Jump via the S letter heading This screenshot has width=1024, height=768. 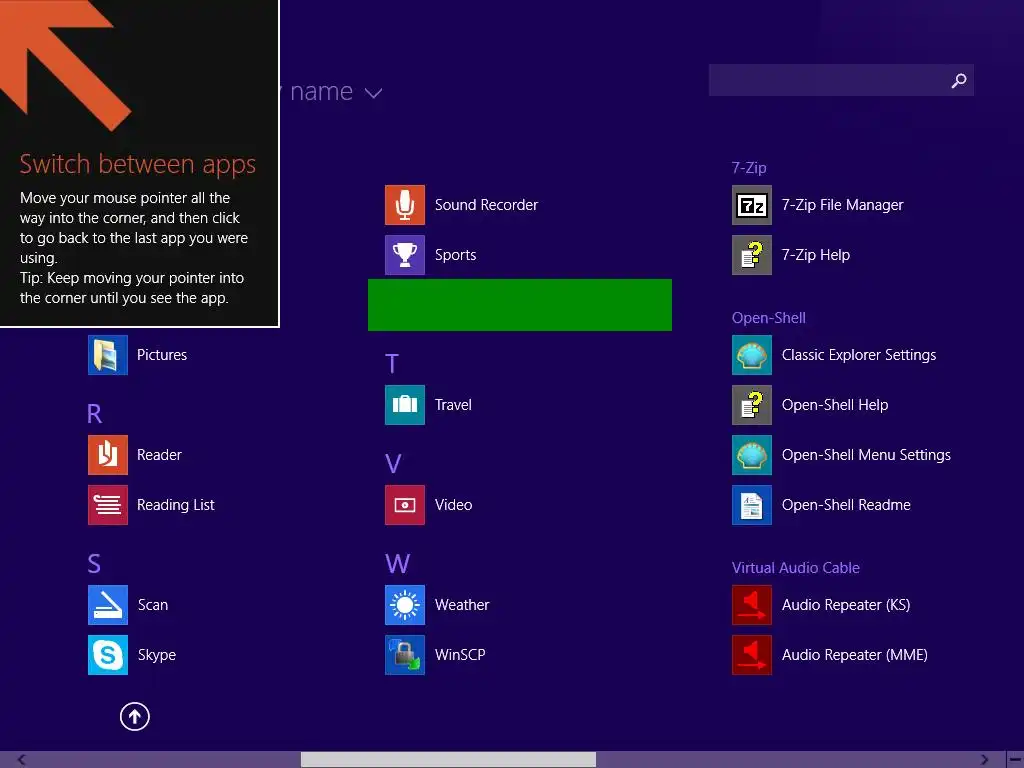[94, 564]
